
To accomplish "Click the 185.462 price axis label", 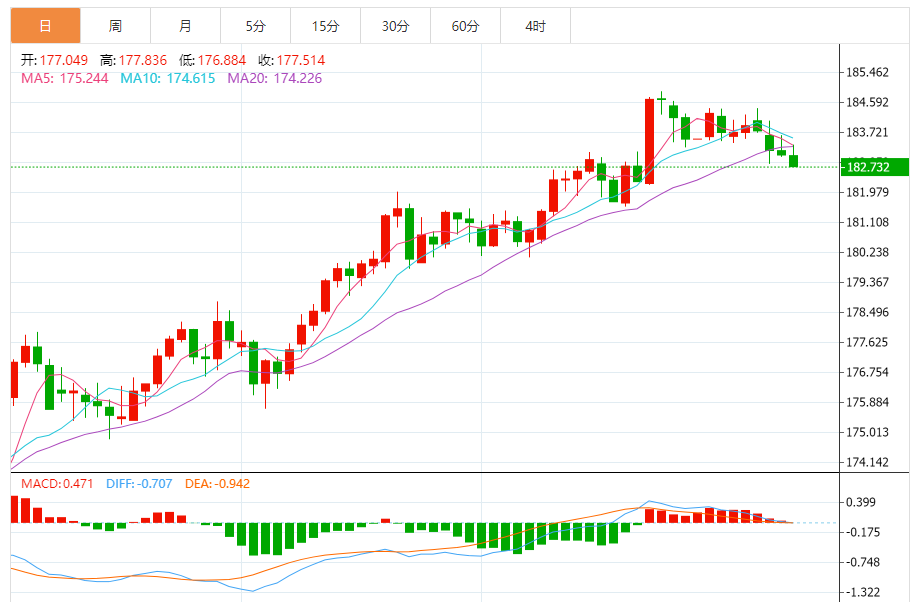I will [x=868, y=73].
